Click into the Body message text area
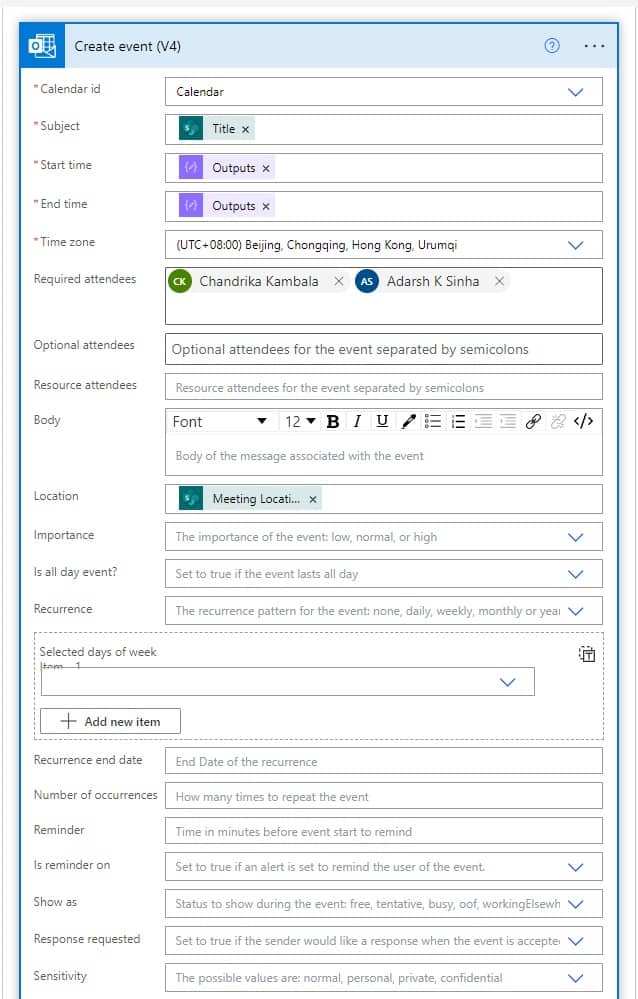The image size is (638, 999). coord(384,456)
